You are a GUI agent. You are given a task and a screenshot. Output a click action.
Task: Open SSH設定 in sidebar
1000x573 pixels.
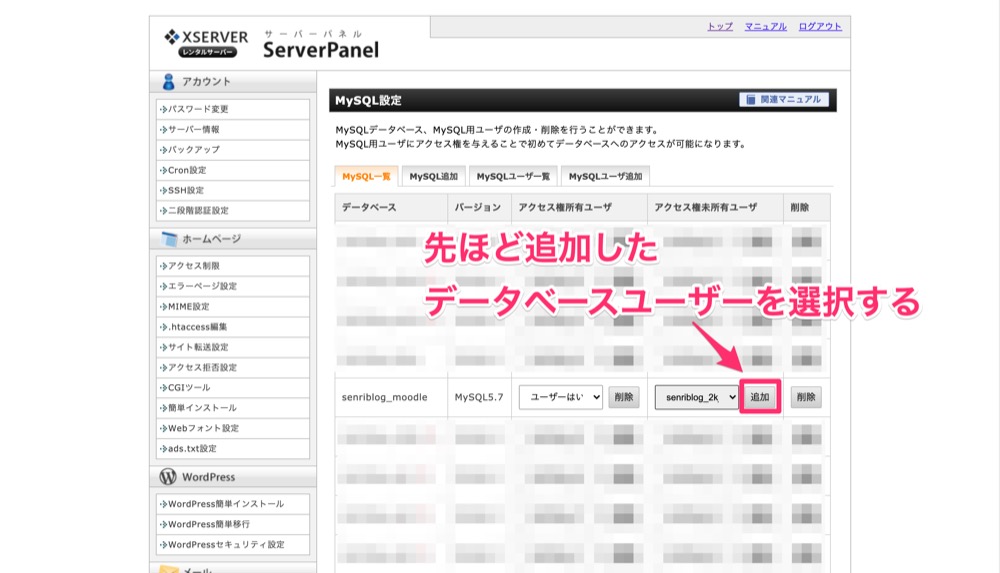(233, 190)
